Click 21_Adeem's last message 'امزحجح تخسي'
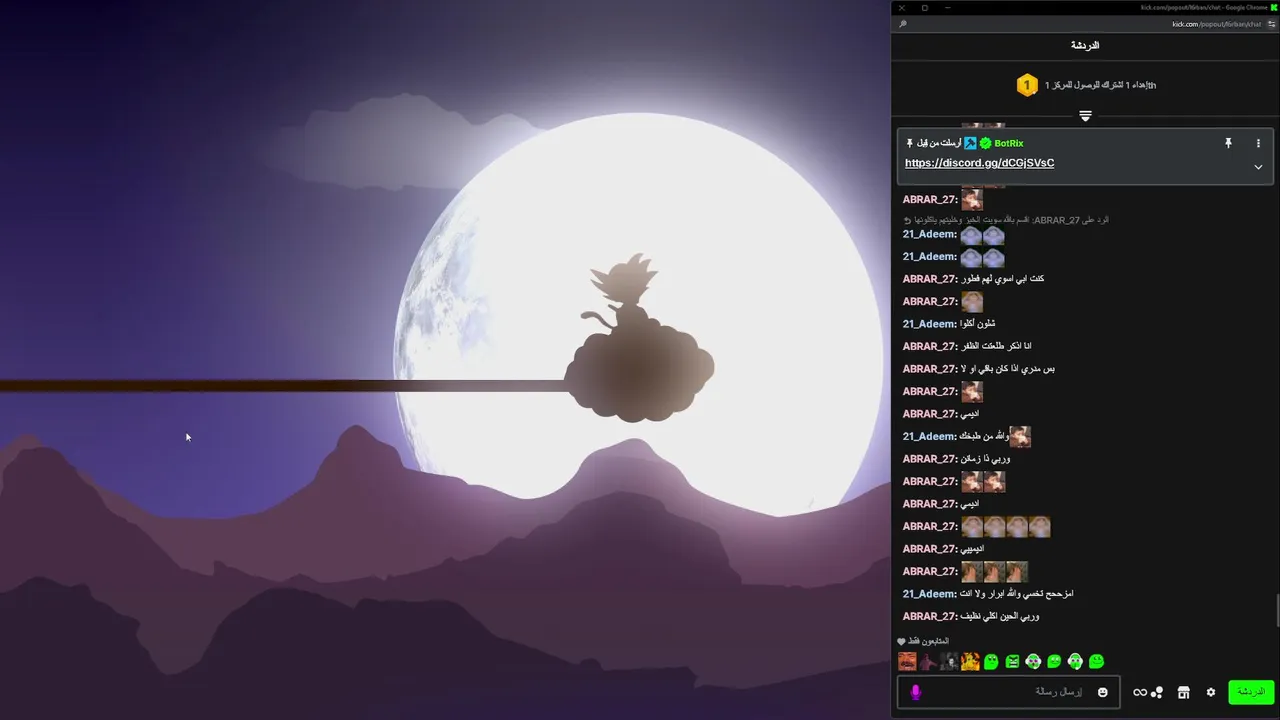The image size is (1280, 720). pyautogui.click(x=1016, y=594)
